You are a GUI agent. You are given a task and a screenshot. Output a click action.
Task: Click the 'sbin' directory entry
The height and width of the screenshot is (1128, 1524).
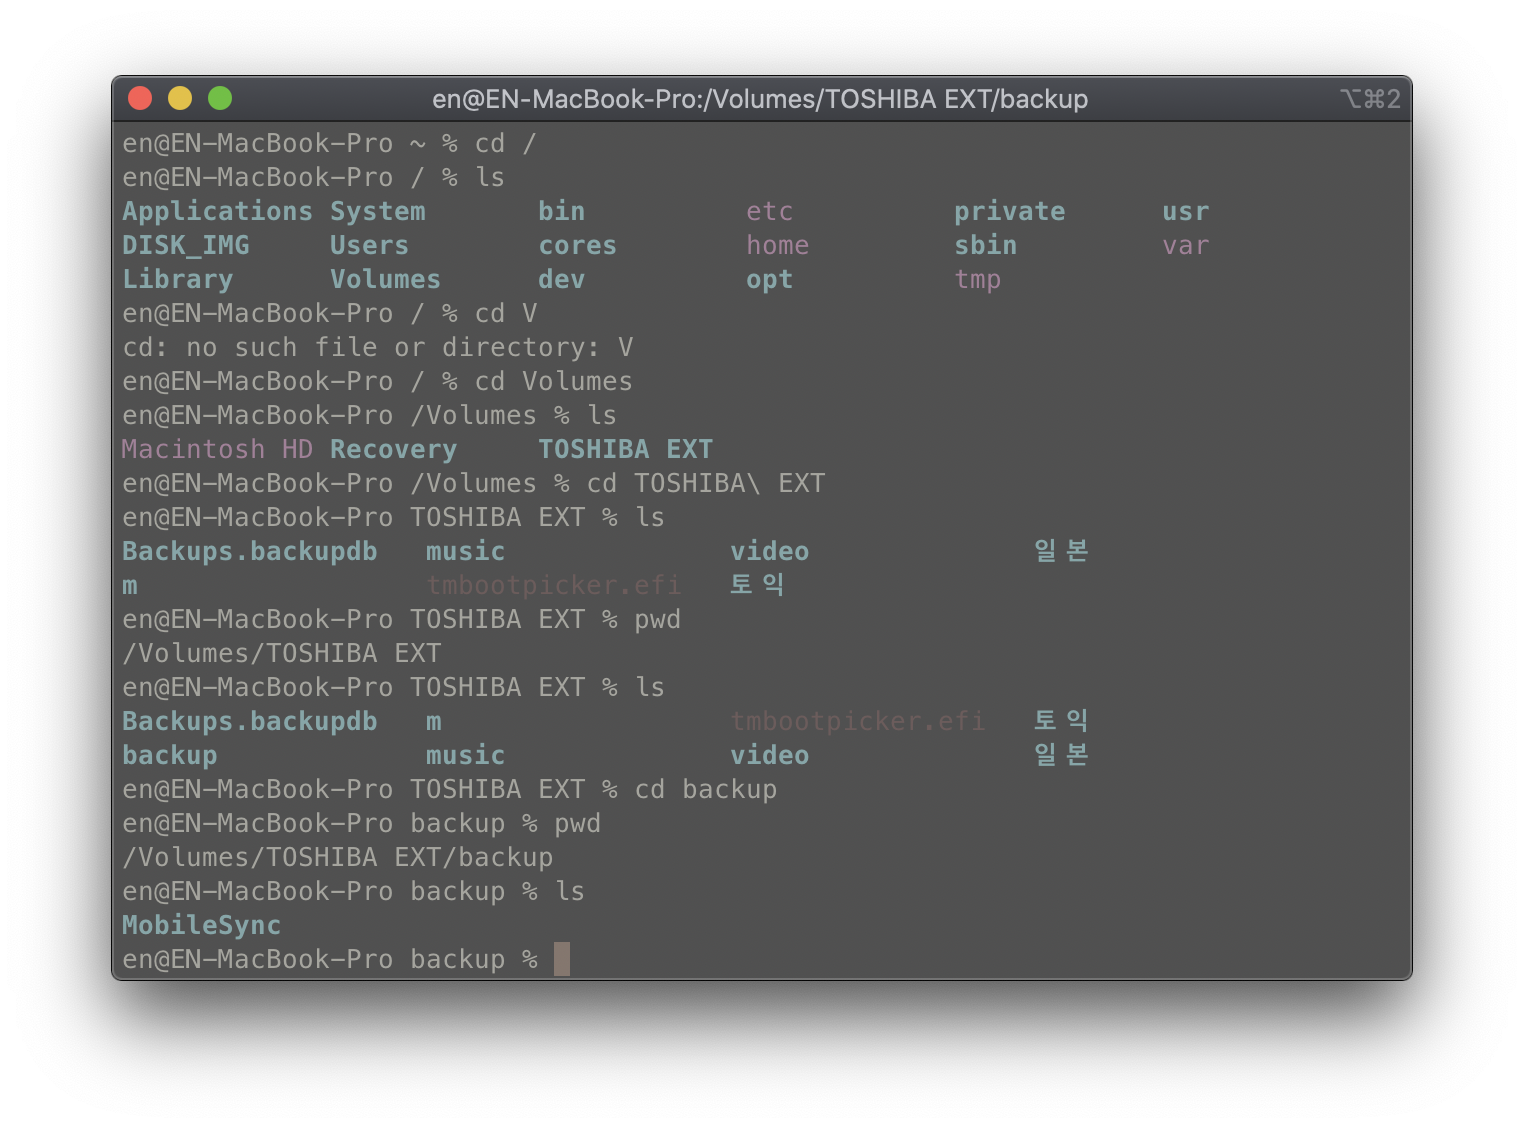[x=986, y=246]
